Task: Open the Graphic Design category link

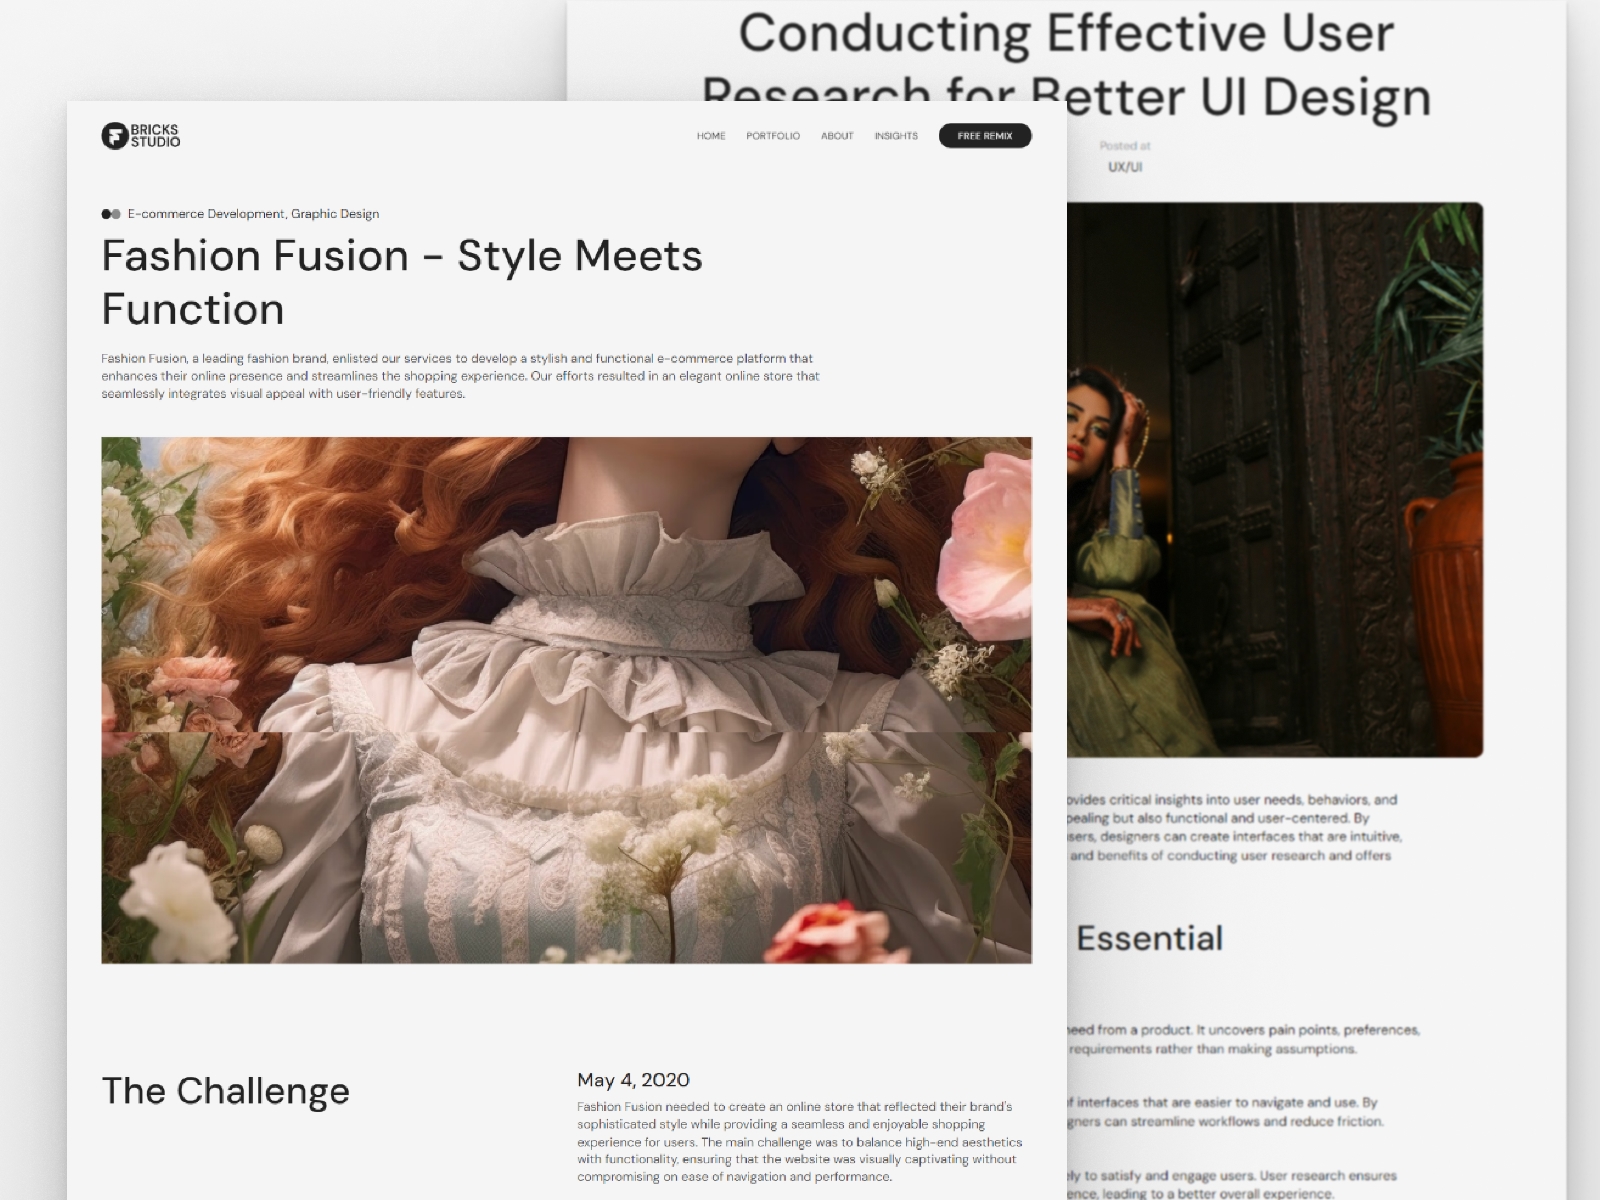Action: (x=337, y=214)
